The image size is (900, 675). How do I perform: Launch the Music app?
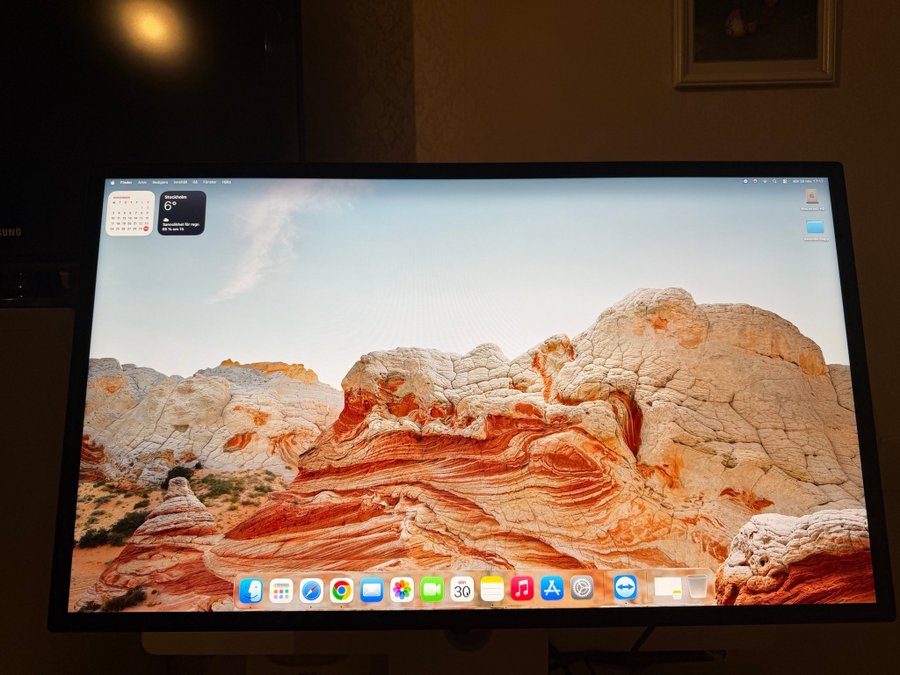point(522,588)
